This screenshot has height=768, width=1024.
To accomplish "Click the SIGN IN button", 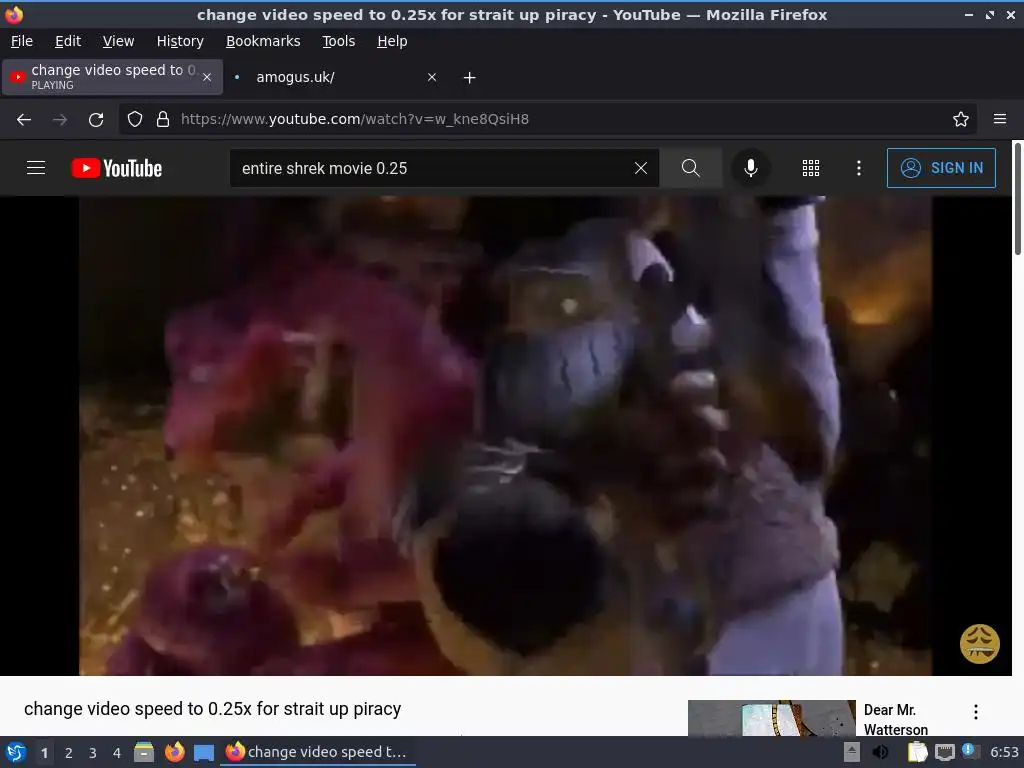I will pyautogui.click(x=941, y=168).
